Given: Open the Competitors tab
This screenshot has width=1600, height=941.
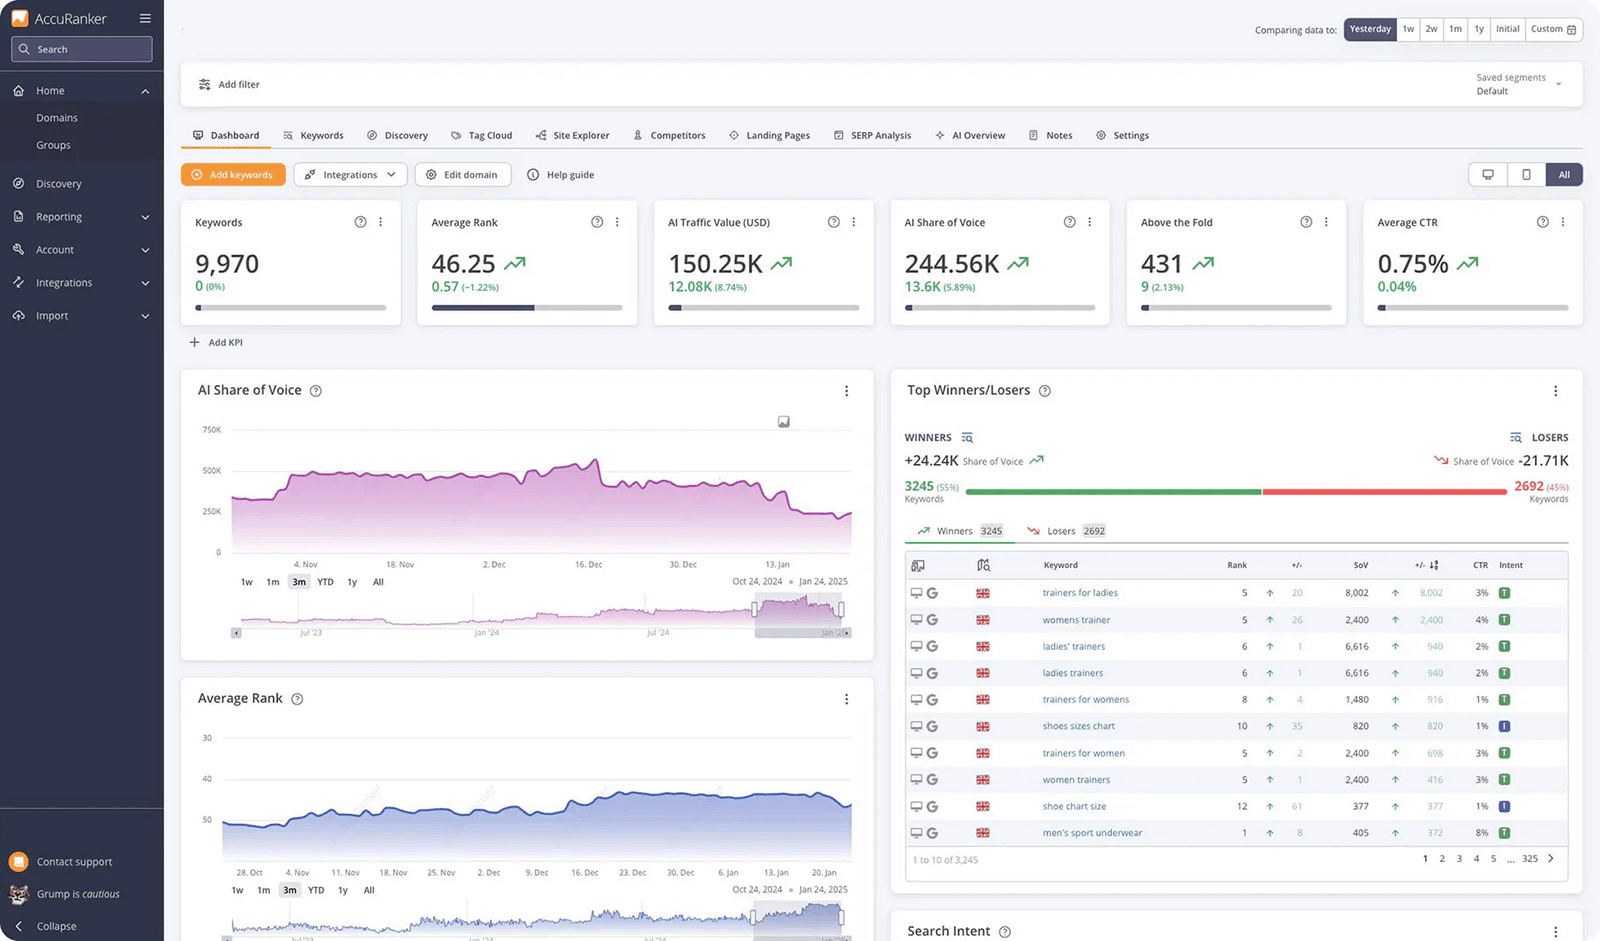Looking at the screenshot, I should 670,135.
